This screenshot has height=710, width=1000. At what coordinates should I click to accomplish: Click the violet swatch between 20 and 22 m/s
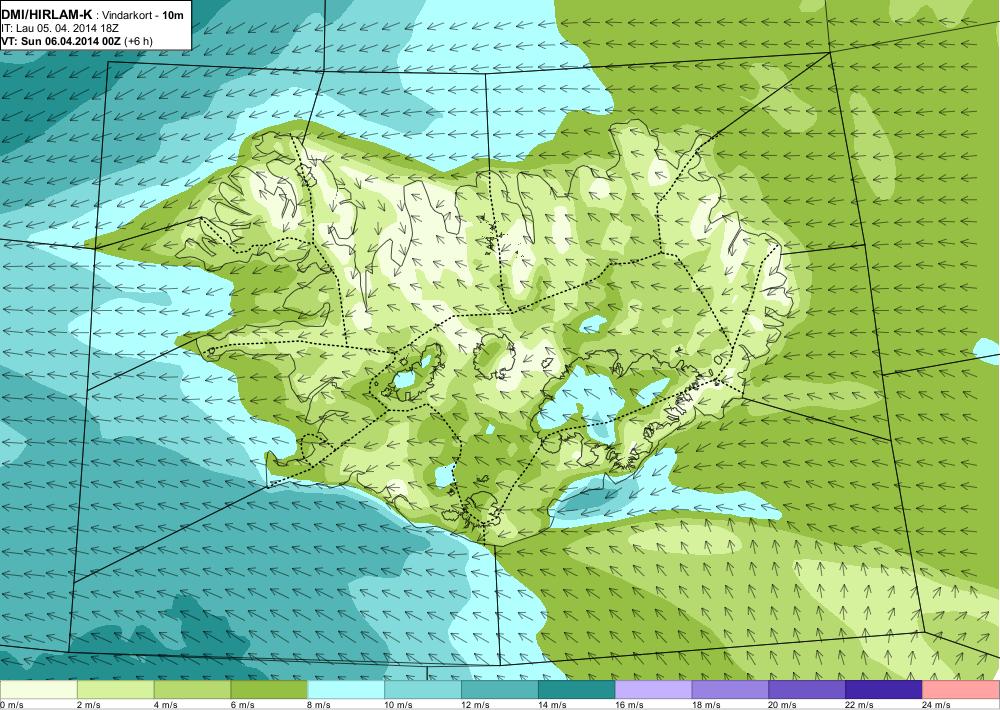[x=807, y=690]
